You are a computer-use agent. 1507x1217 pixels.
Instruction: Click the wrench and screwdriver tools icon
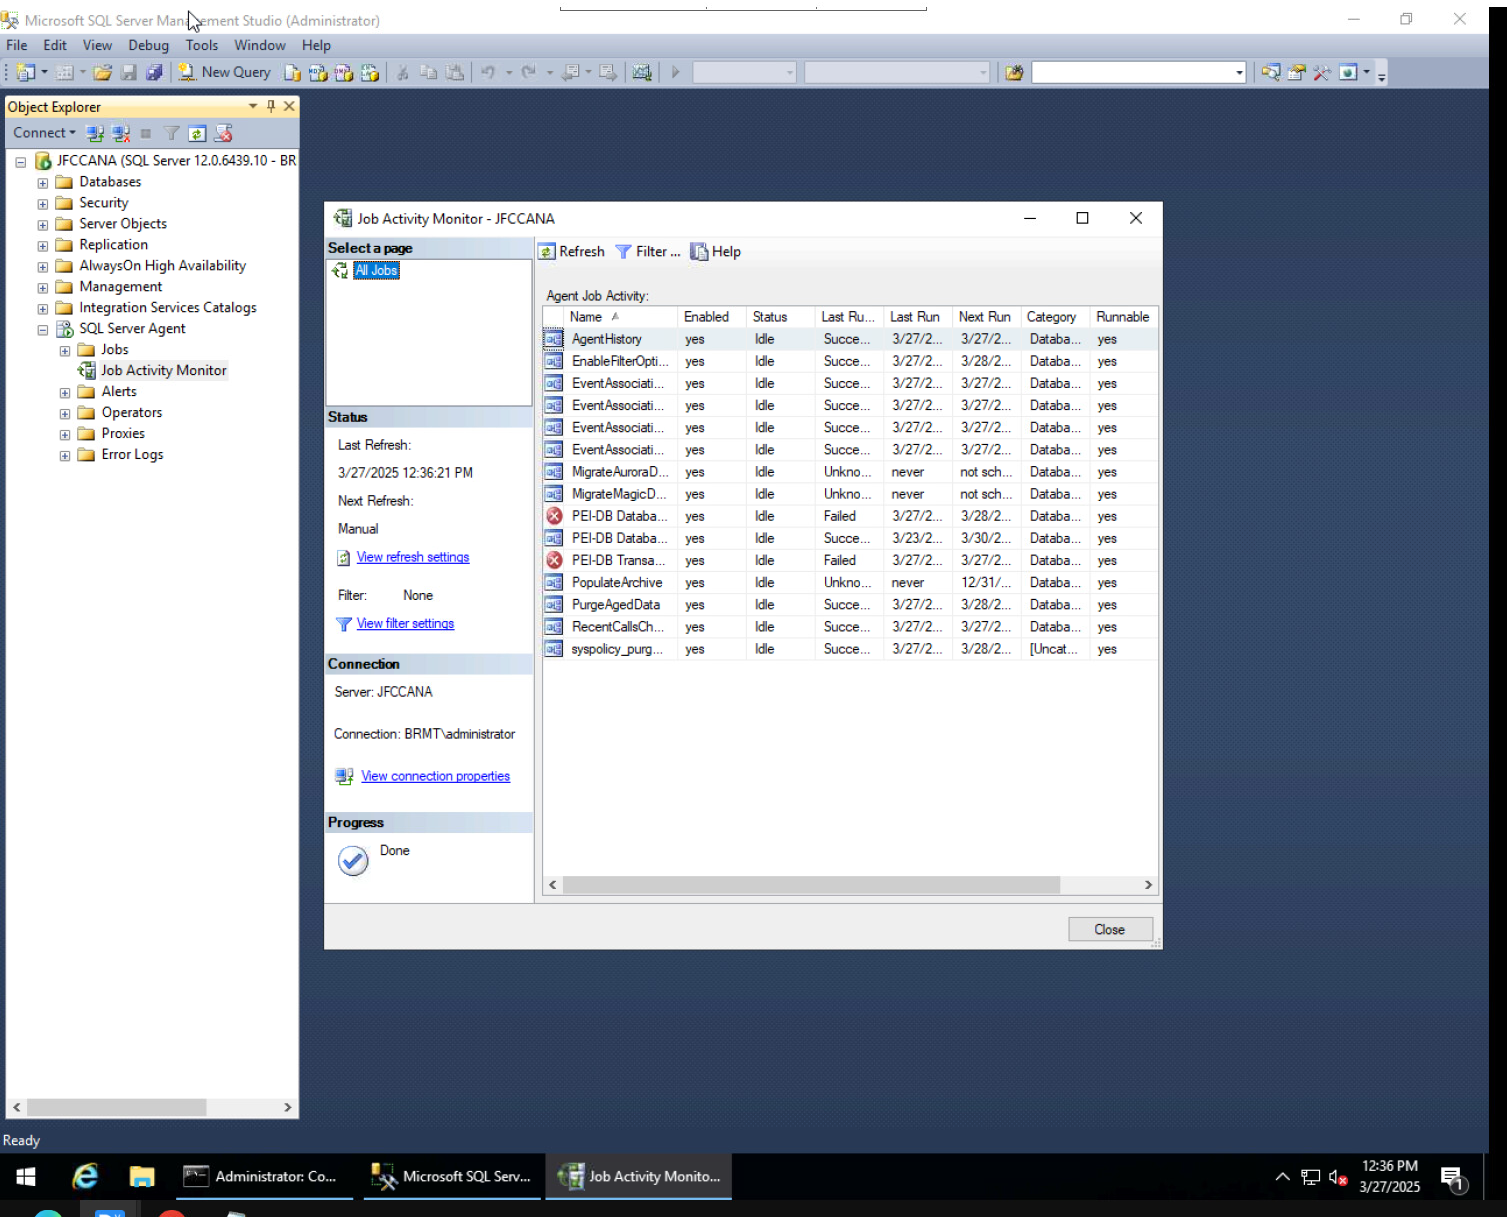point(1322,72)
